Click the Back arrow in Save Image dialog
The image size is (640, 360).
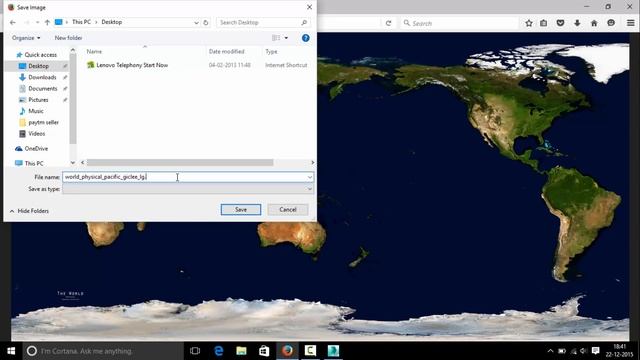(x=13, y=22)
